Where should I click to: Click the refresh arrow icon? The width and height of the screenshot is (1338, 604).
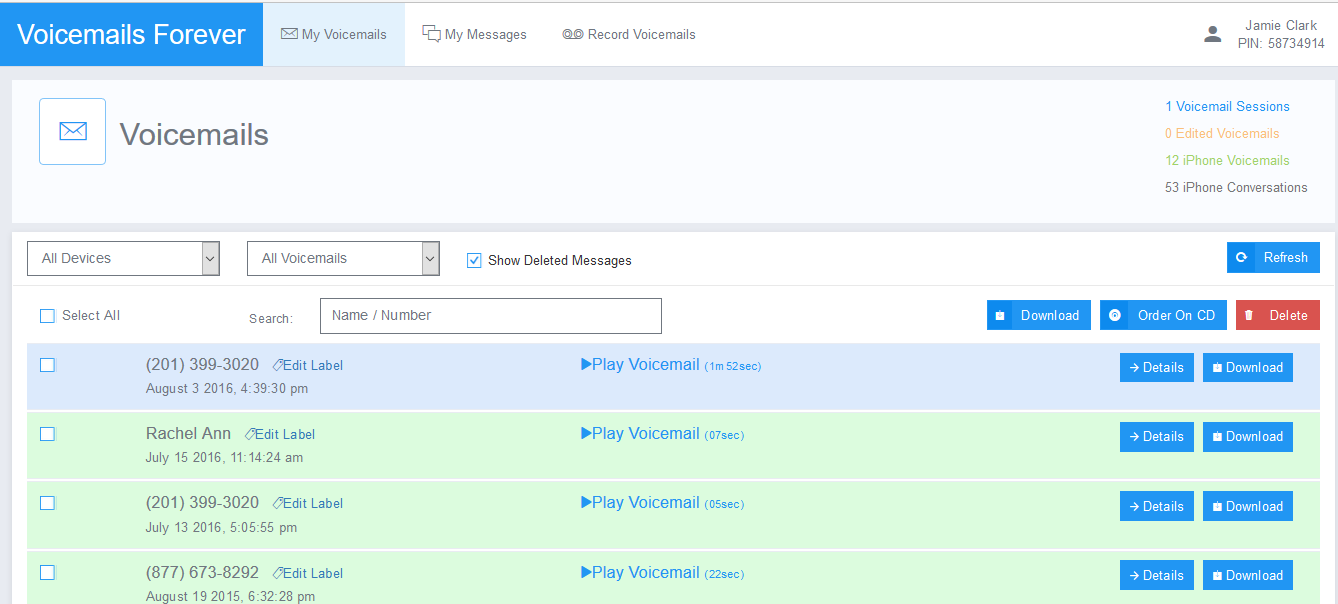1241,257
